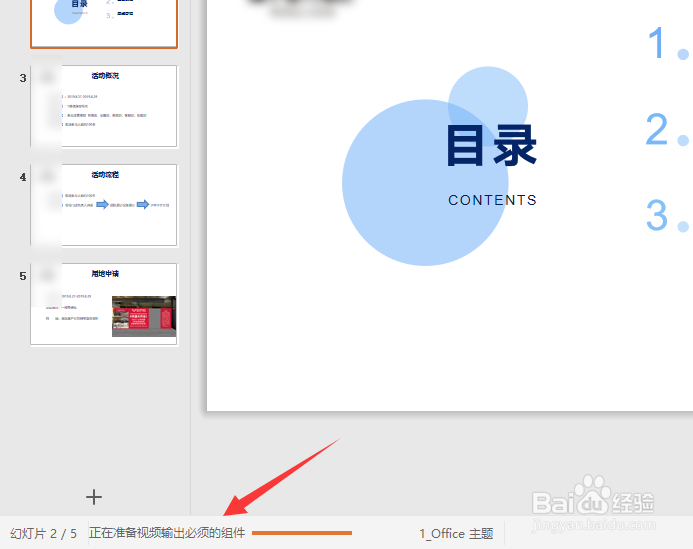
Task: Click slide number 5 label in panel
Action: [x=23, y=276]
